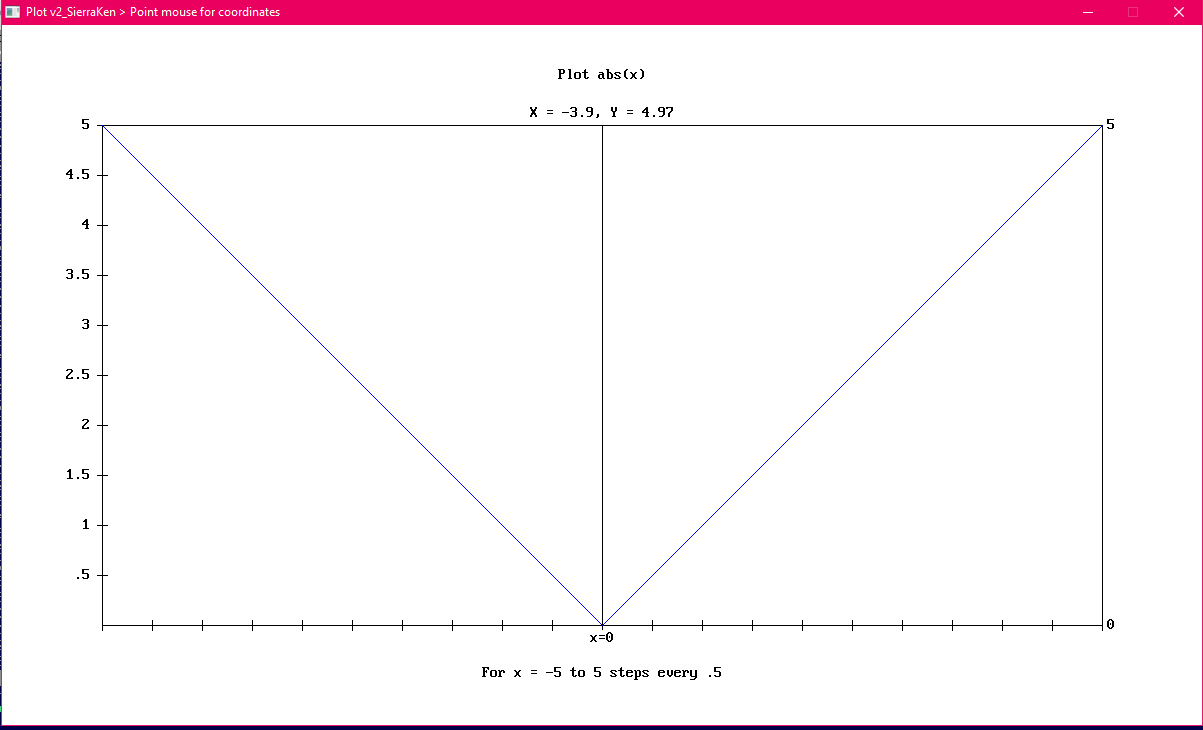Close the Plot v2_SierraKen window
Image resolution: width=1203 pixels, height=730 pixels.
[1177, 12]
